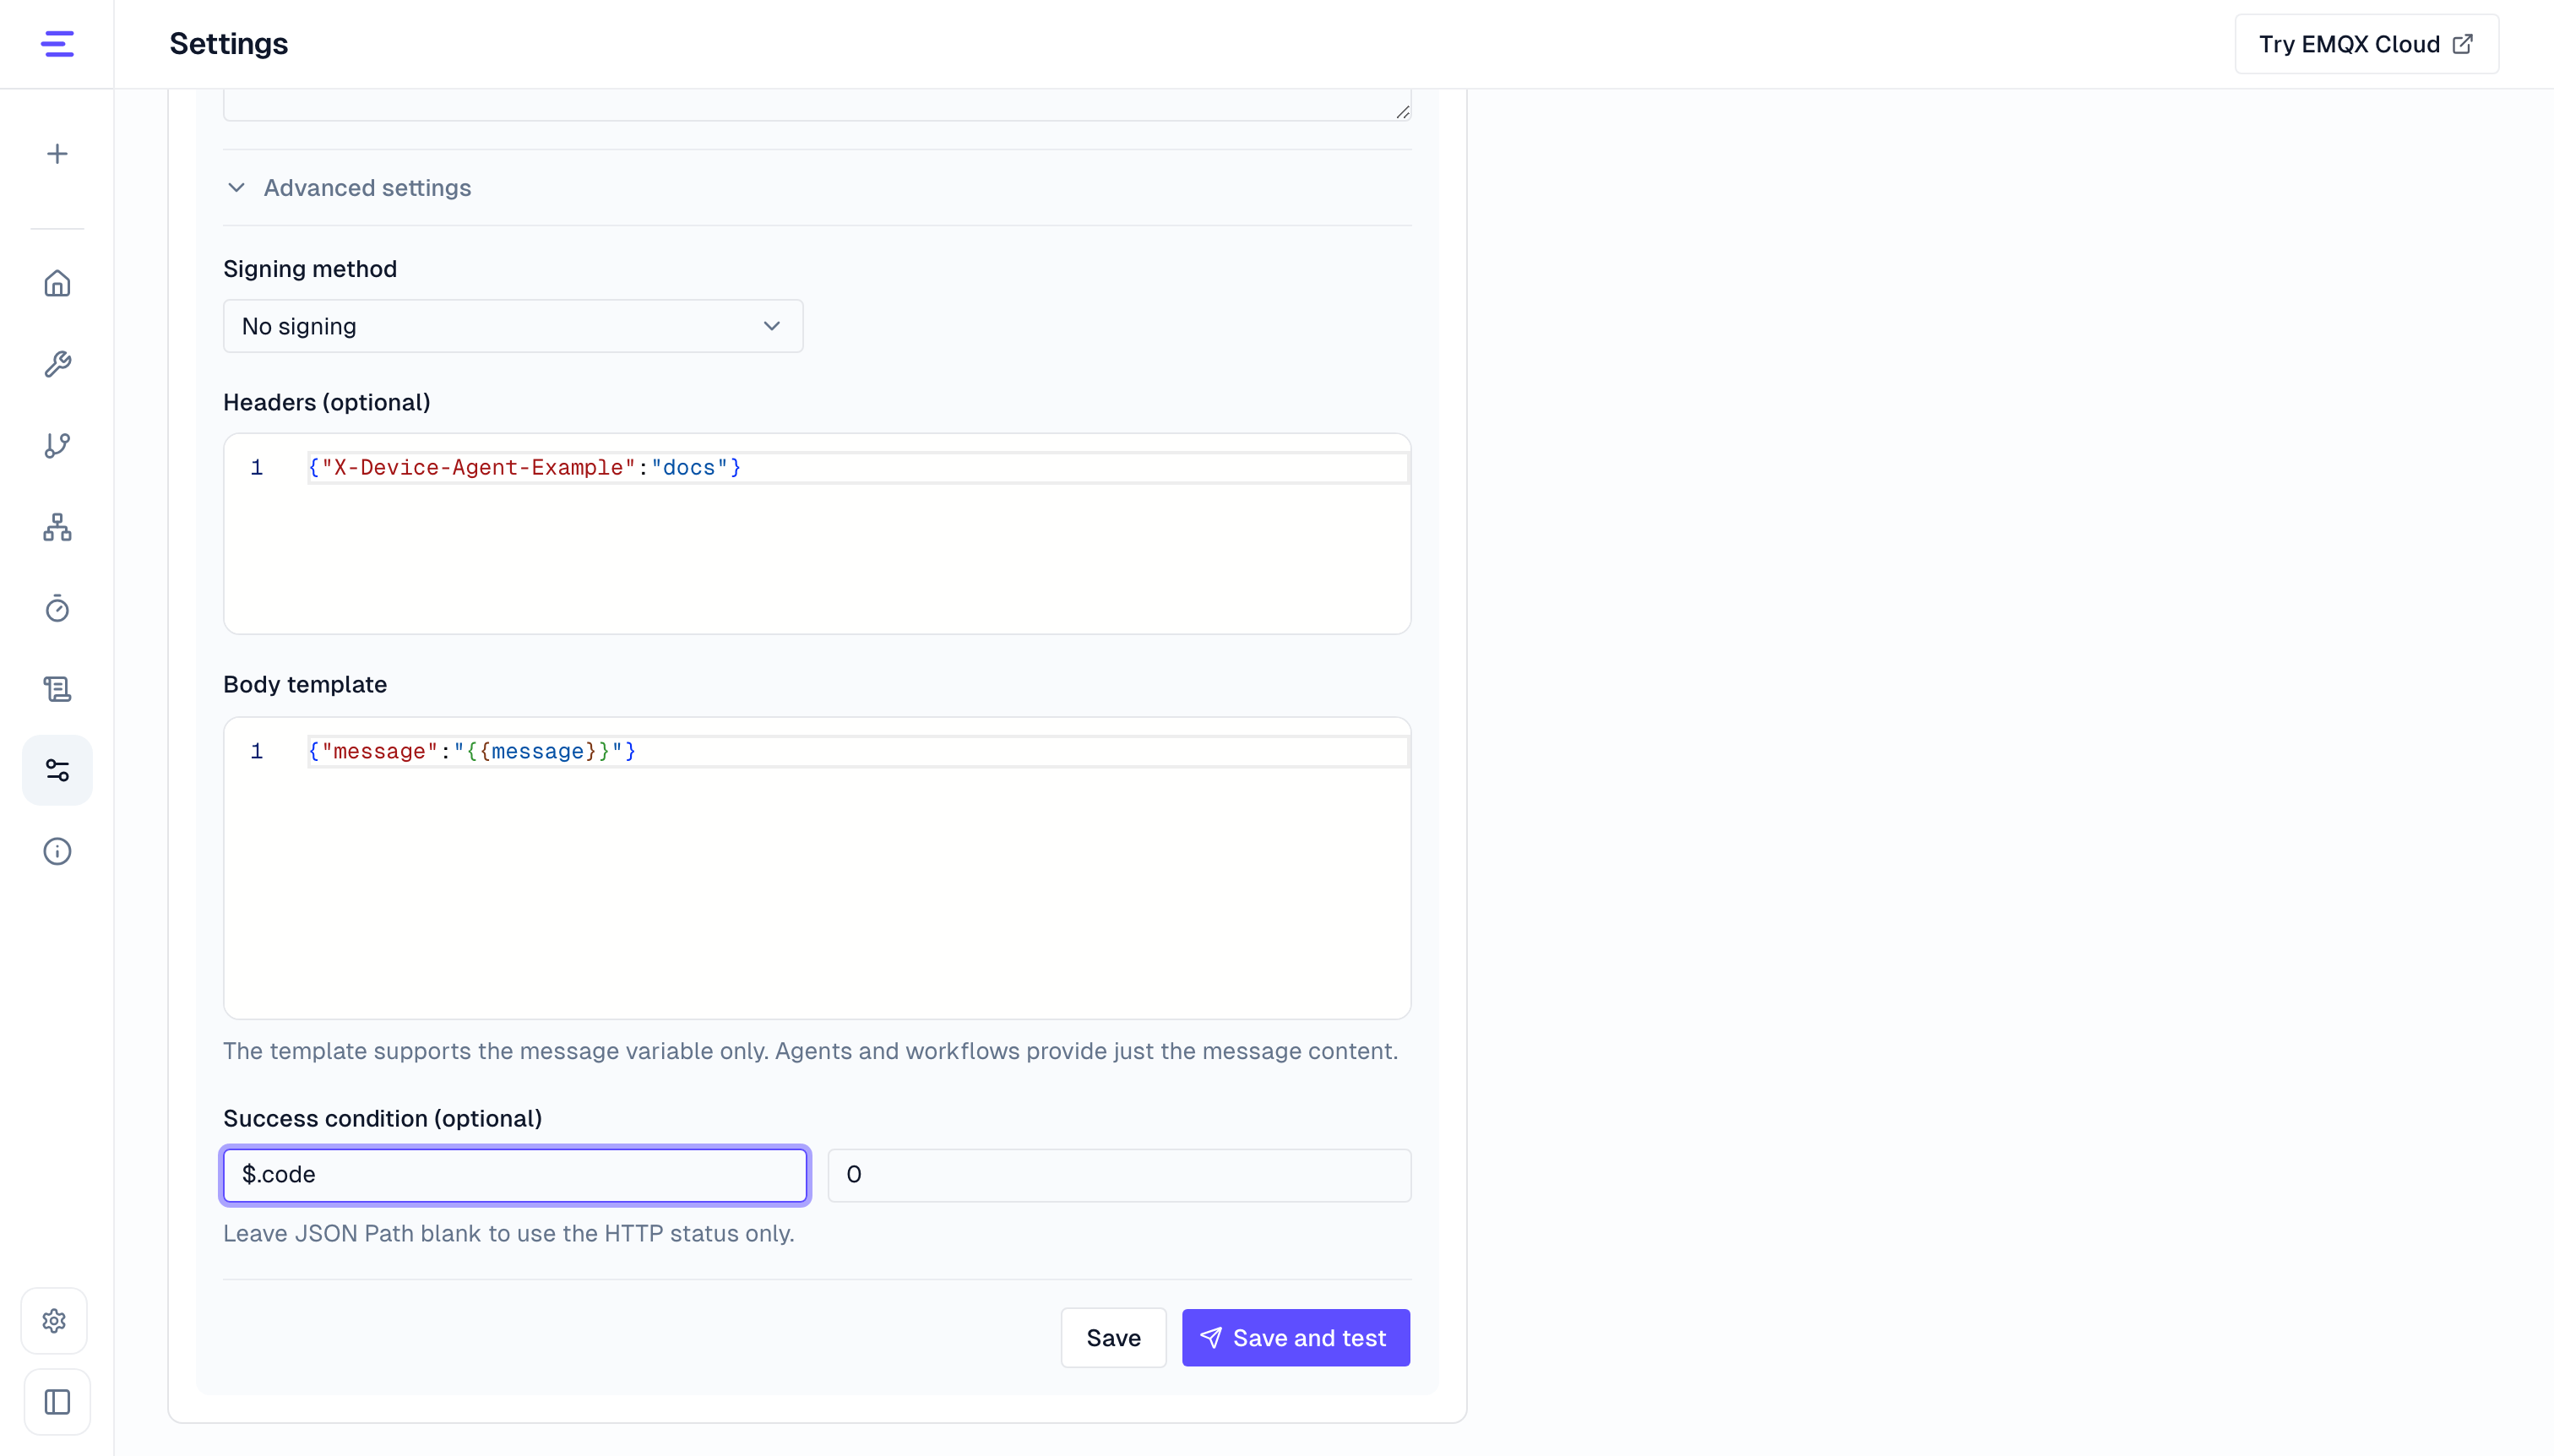Select the sliders settings icon

(x=57, y=770)
